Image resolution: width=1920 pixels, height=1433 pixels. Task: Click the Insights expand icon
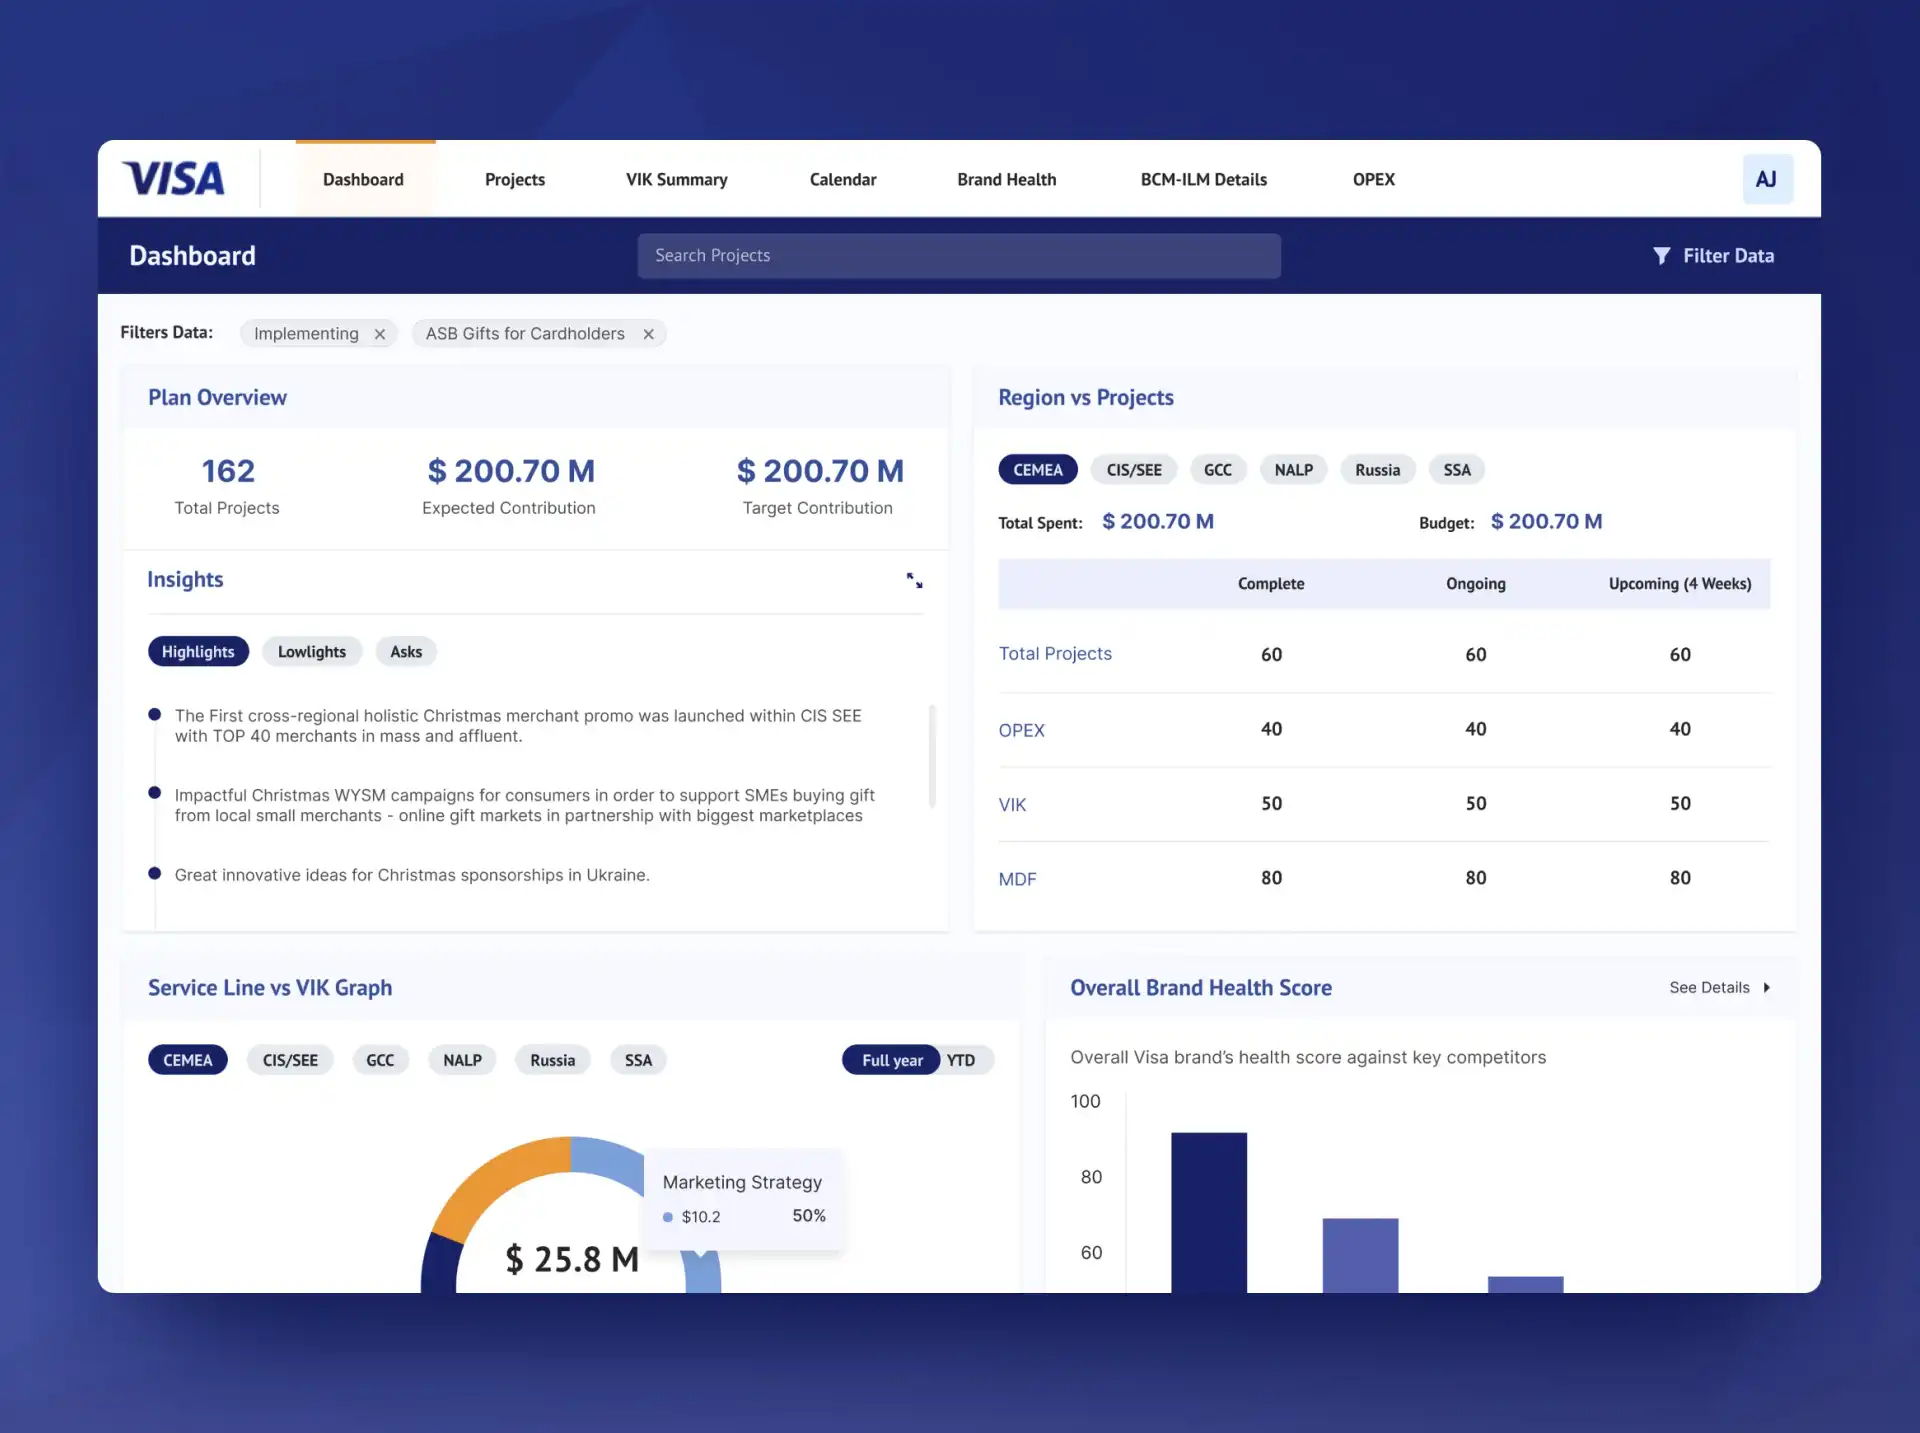(x=913, y=580)
